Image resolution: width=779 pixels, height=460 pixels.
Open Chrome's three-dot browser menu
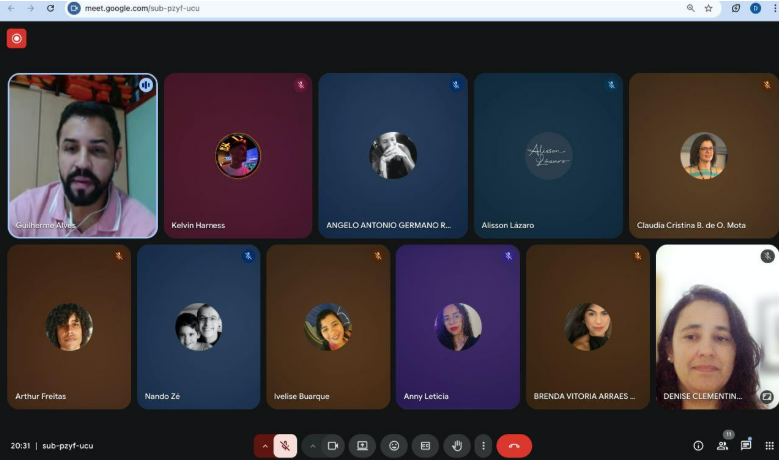(773, 8)
